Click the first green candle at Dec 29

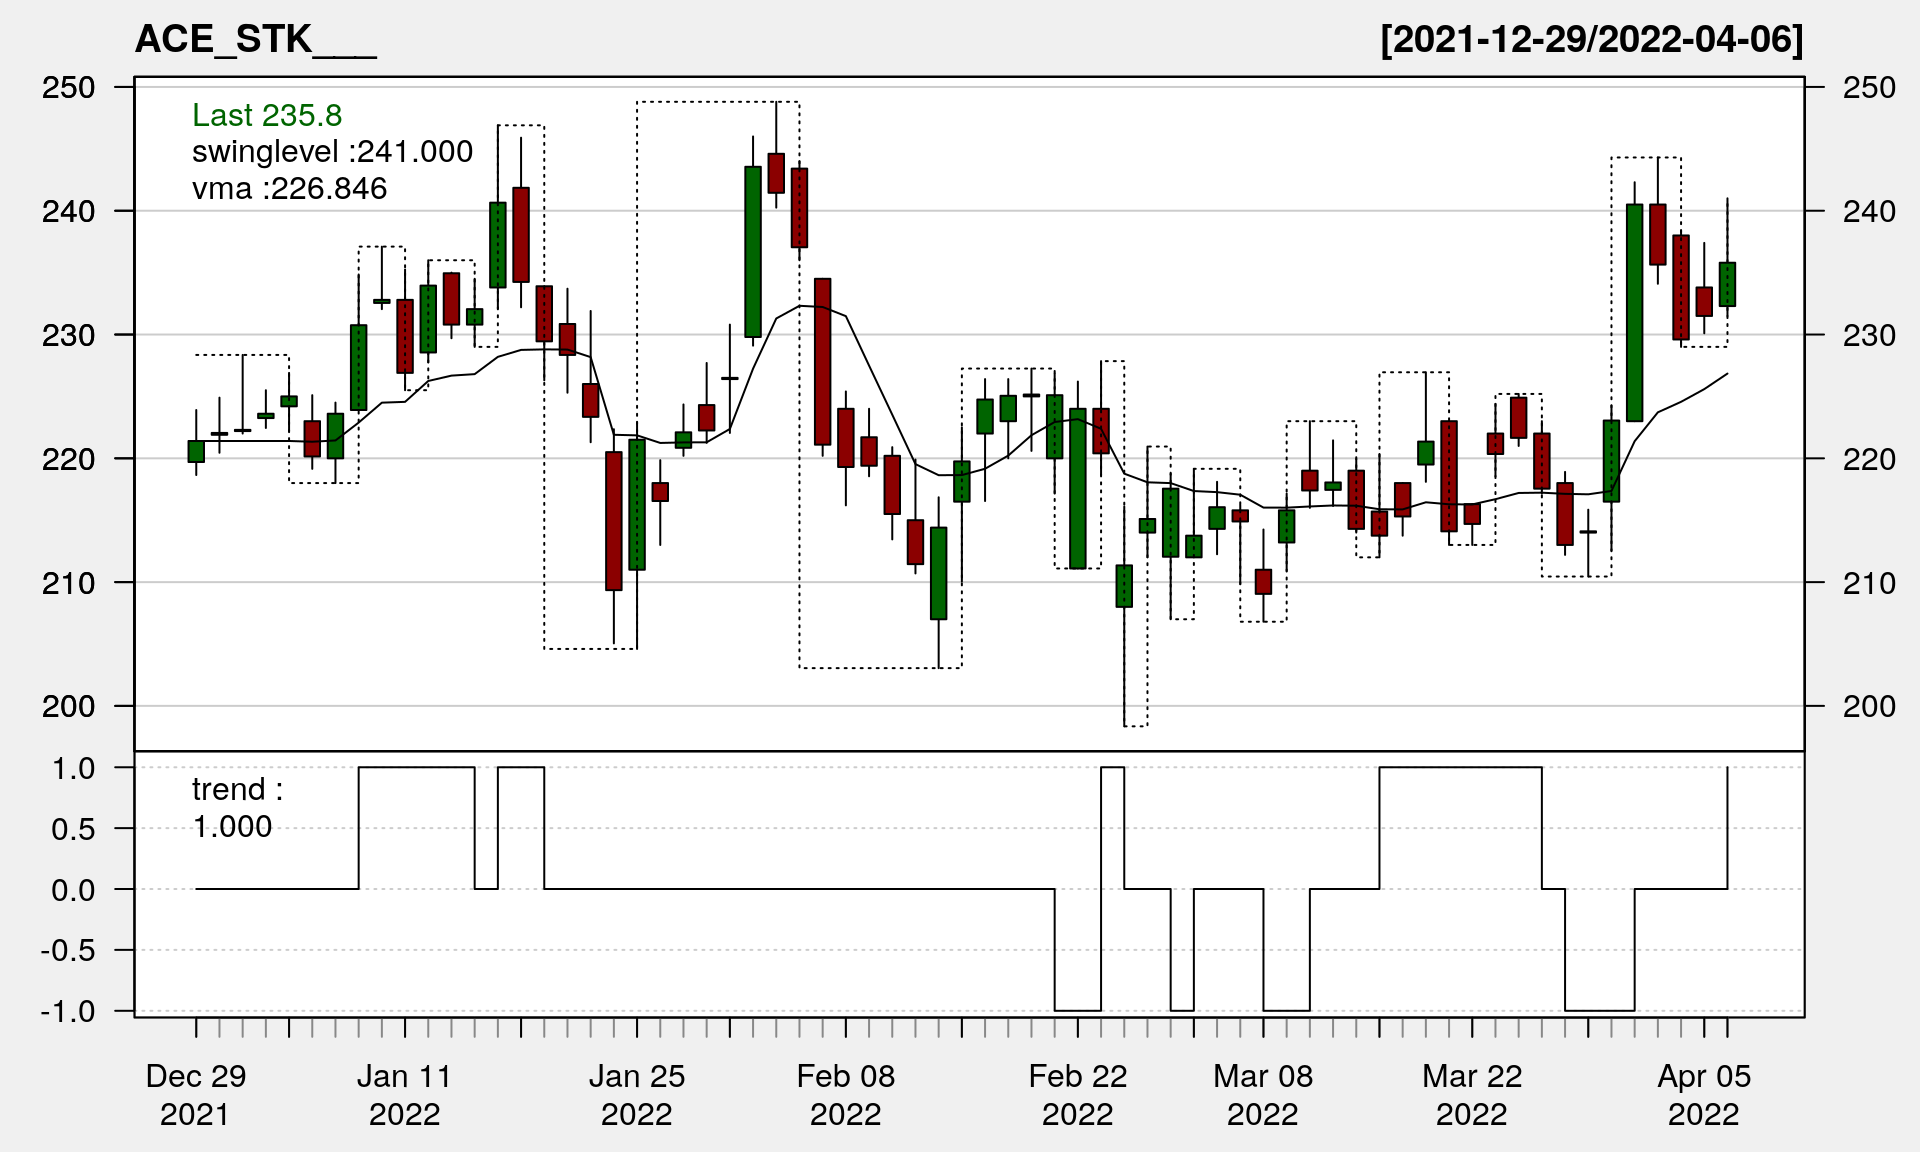pos(196,451)
